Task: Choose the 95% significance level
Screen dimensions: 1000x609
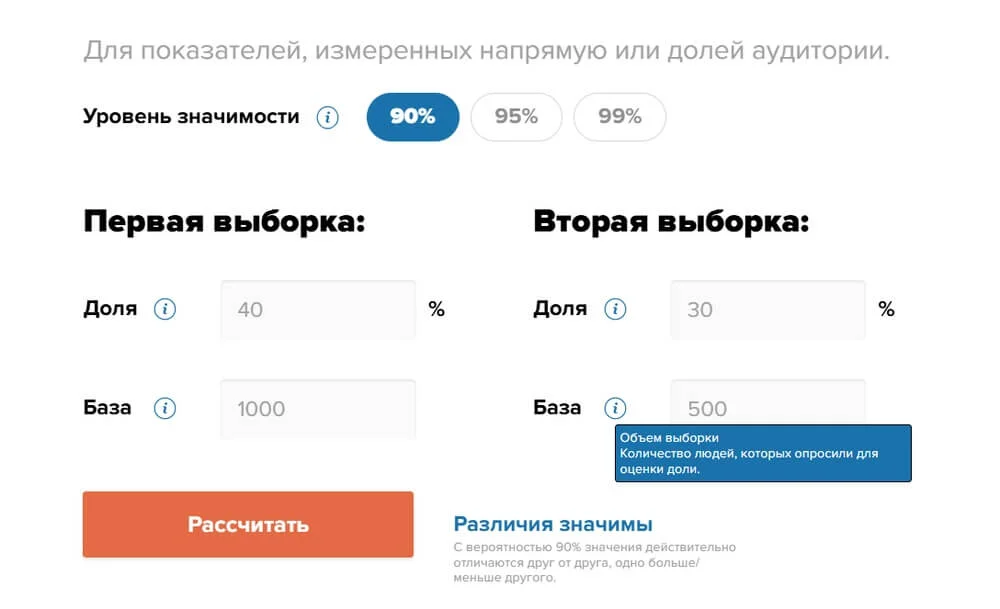Action: point(516,117)
